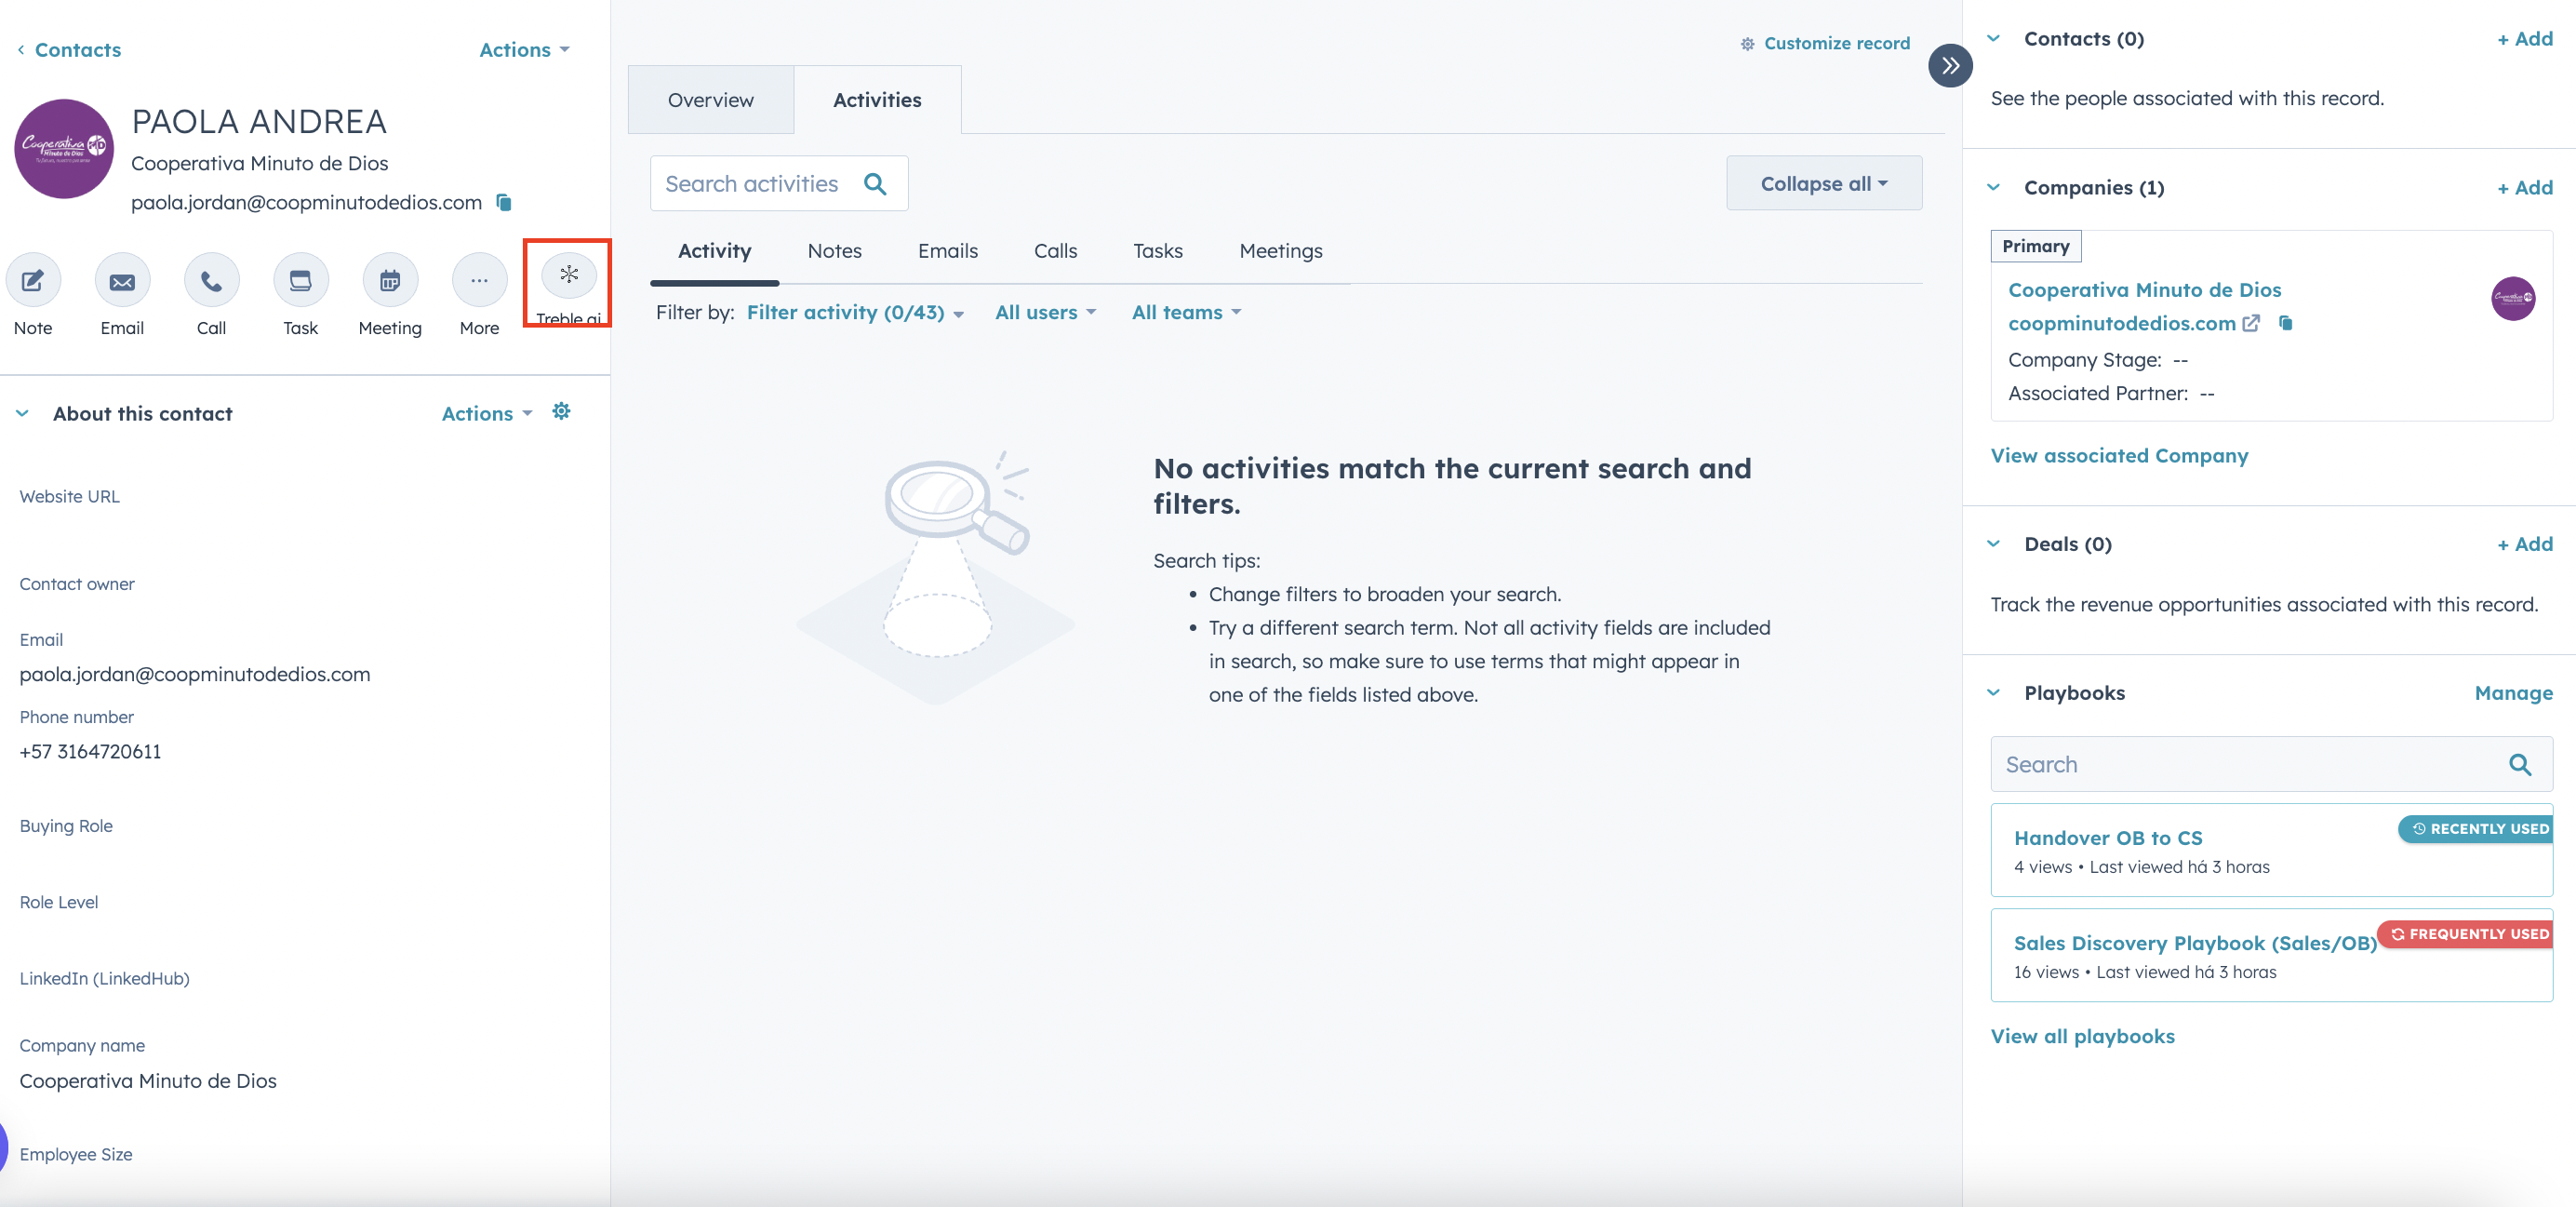Focus the Playbooks Search field

(2270, 765)
